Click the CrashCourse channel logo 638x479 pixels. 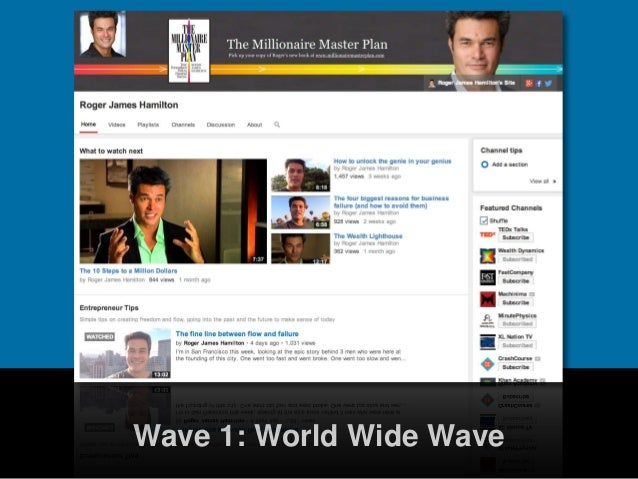[x=487, y=363]
